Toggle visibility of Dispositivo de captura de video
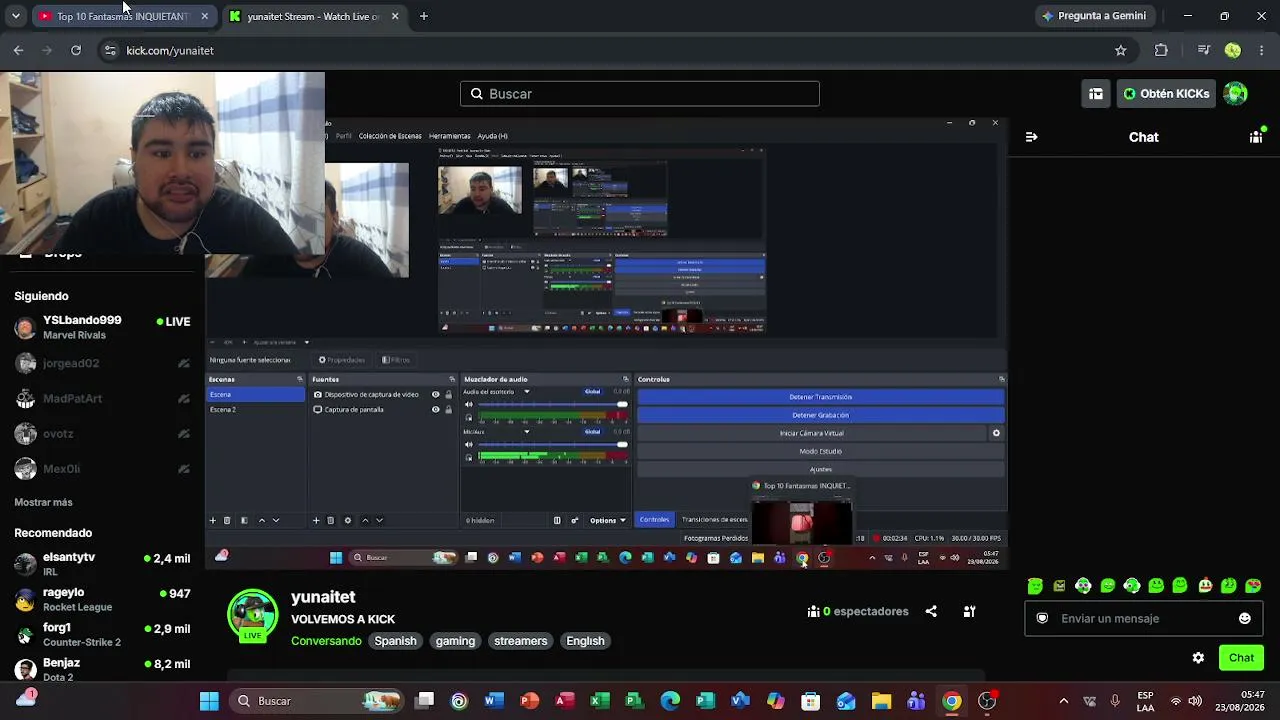This screenshot has width=1280, height=720. coord(435,395)
